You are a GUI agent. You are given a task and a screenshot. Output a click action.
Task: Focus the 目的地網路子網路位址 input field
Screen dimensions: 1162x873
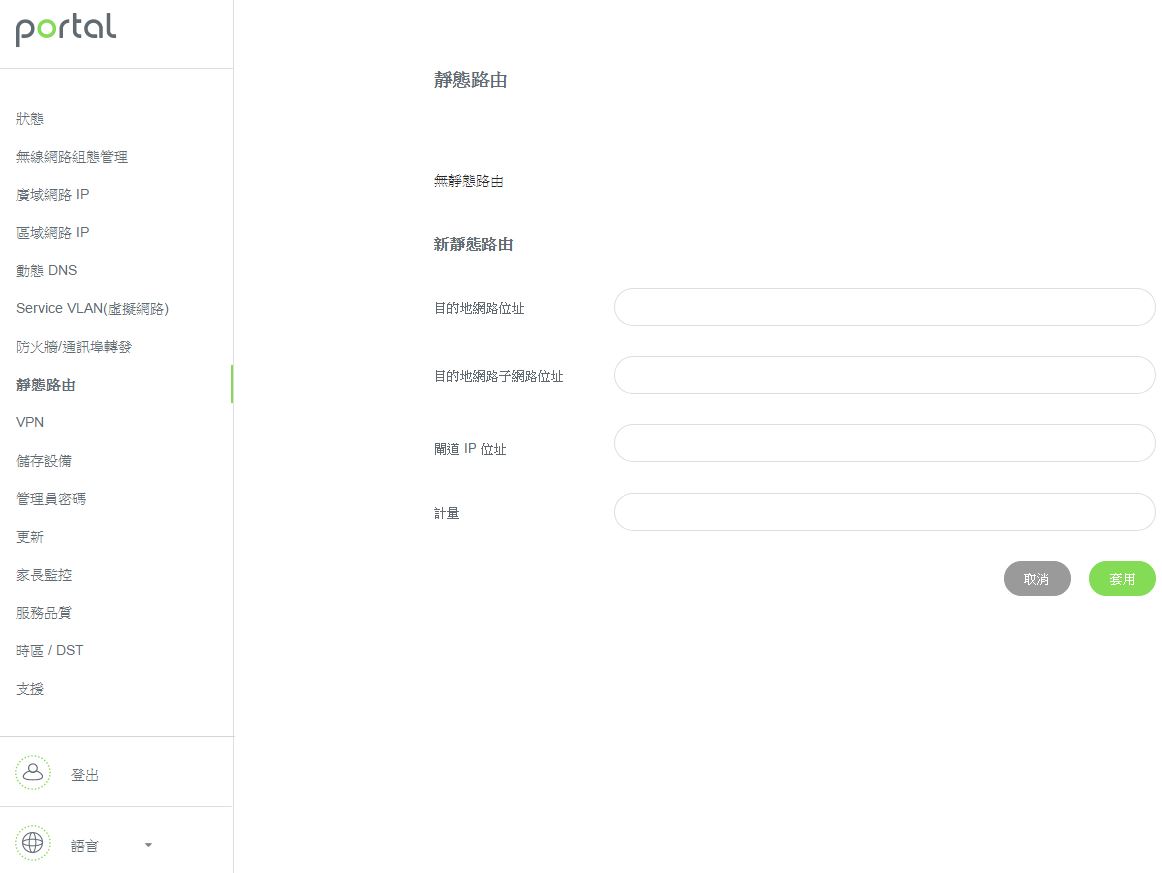coord(885,375)
